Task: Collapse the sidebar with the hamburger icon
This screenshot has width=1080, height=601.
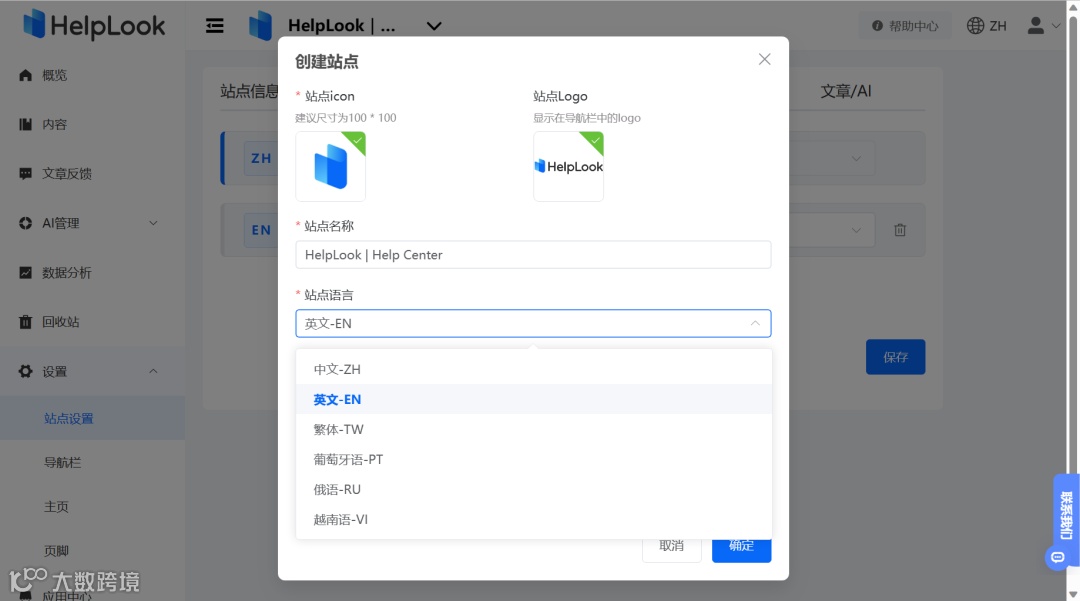Action: click(x=215, y=25)
